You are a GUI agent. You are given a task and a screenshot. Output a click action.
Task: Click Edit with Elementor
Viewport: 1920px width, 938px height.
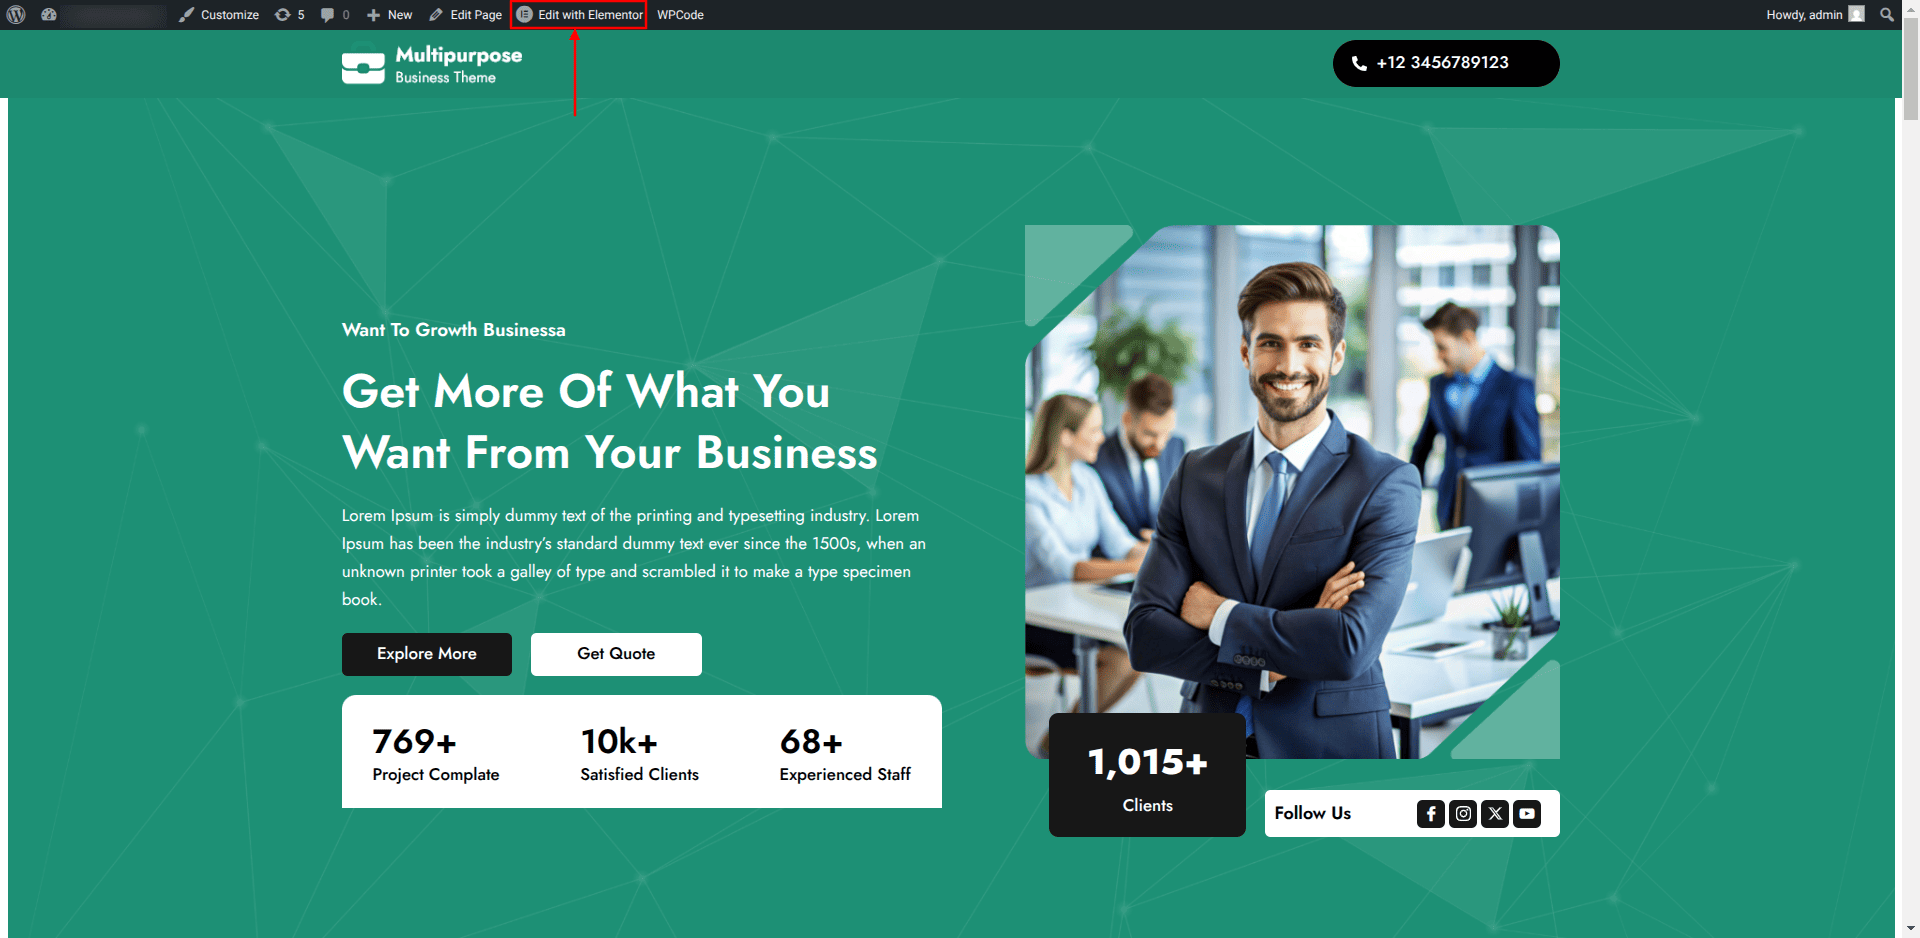(579, 15)
